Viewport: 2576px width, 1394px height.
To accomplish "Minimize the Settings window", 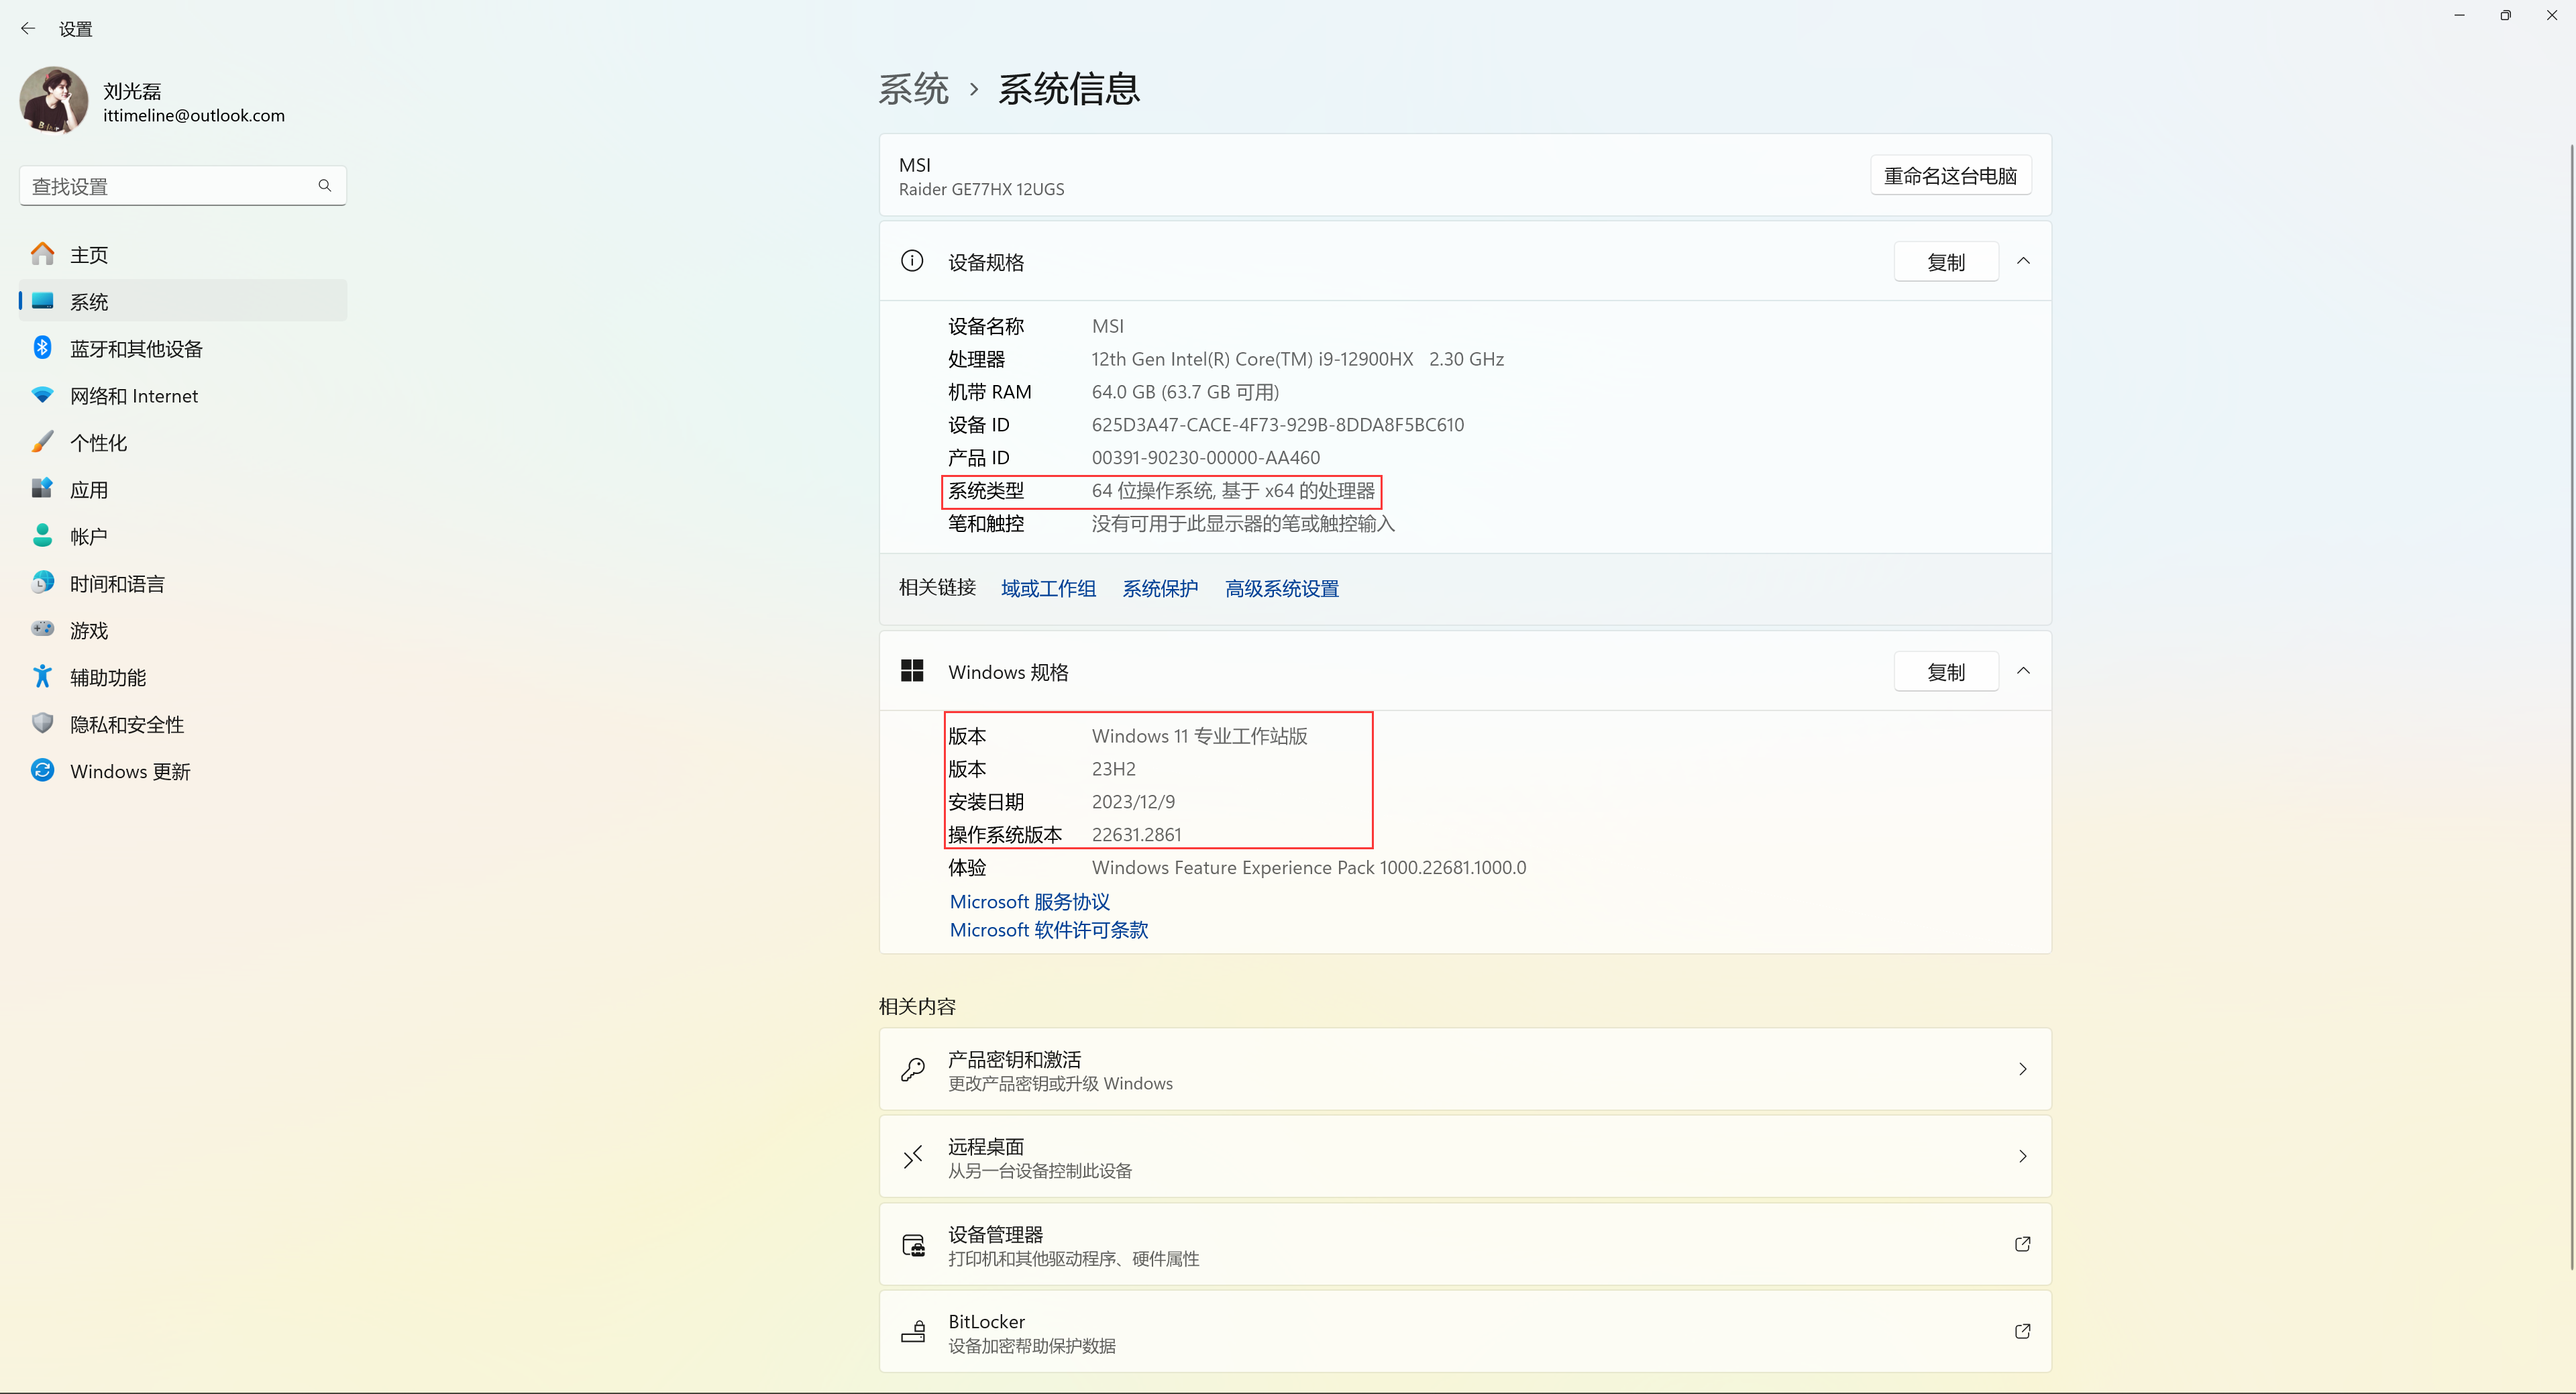I will (2459, 15).
